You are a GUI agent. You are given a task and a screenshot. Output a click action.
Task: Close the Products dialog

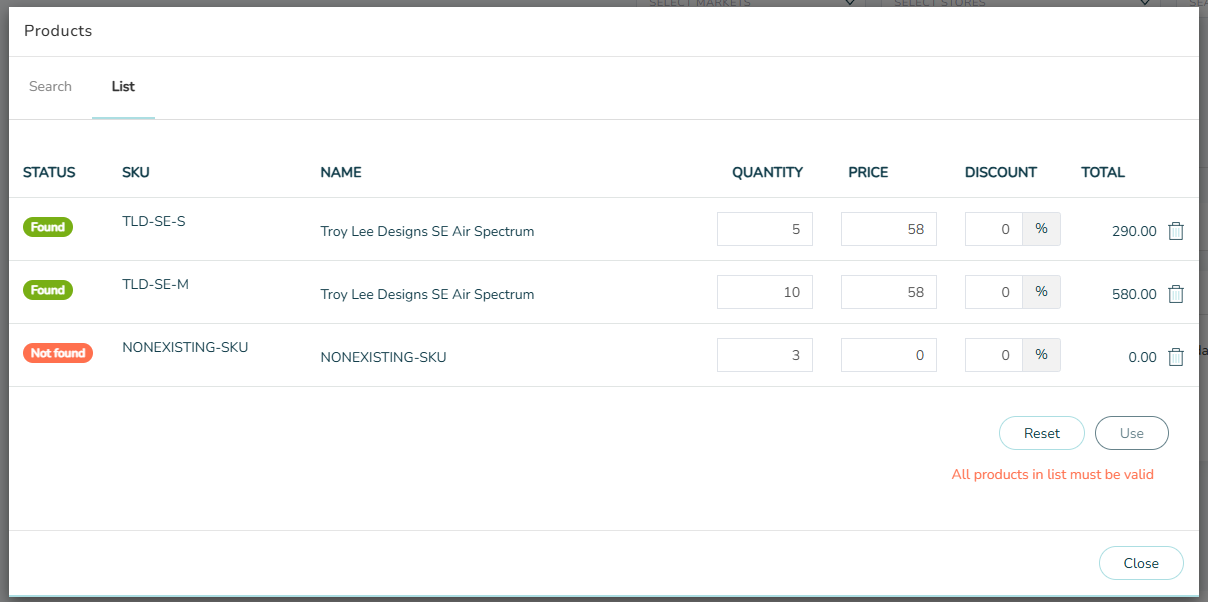pyautogui.click(x=1140, y=563)
